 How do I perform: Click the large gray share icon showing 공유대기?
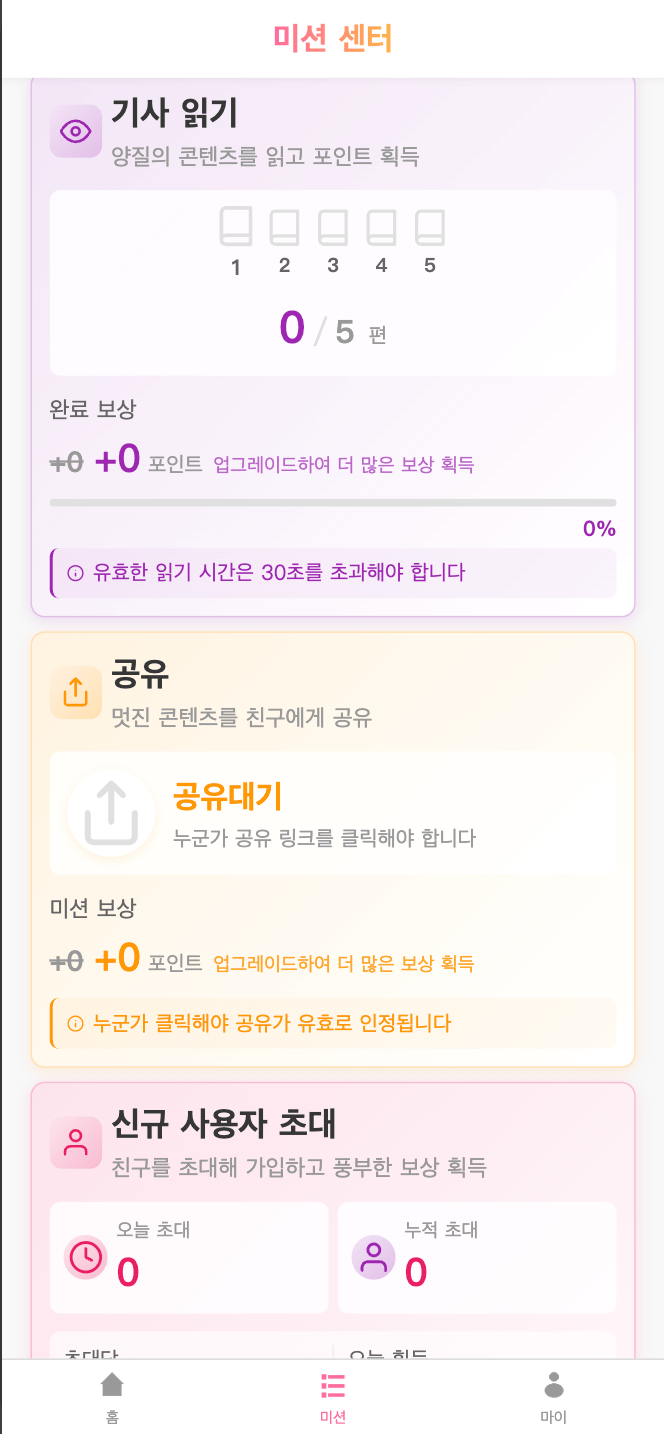point(111,812)
